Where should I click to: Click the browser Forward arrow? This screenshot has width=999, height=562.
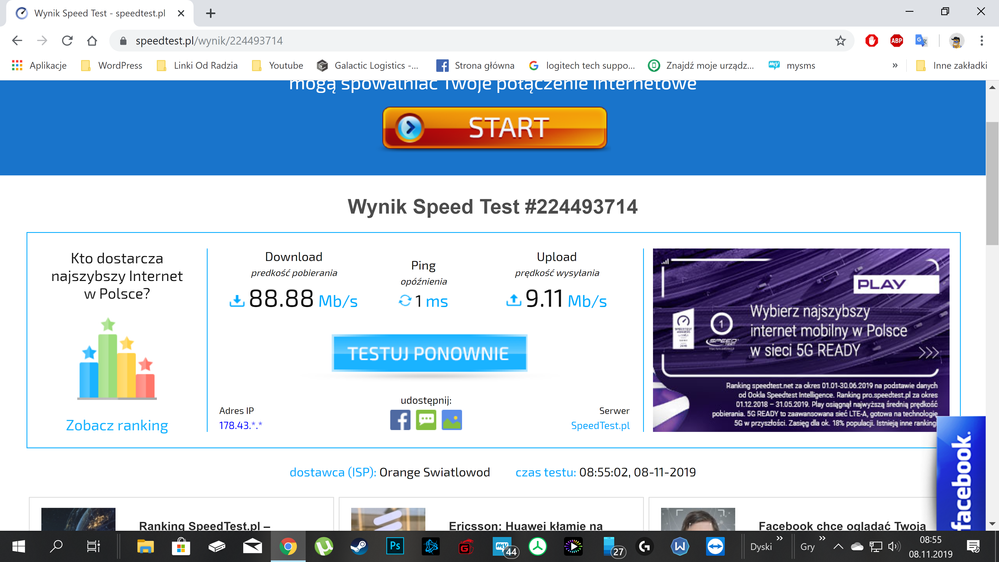42,41
